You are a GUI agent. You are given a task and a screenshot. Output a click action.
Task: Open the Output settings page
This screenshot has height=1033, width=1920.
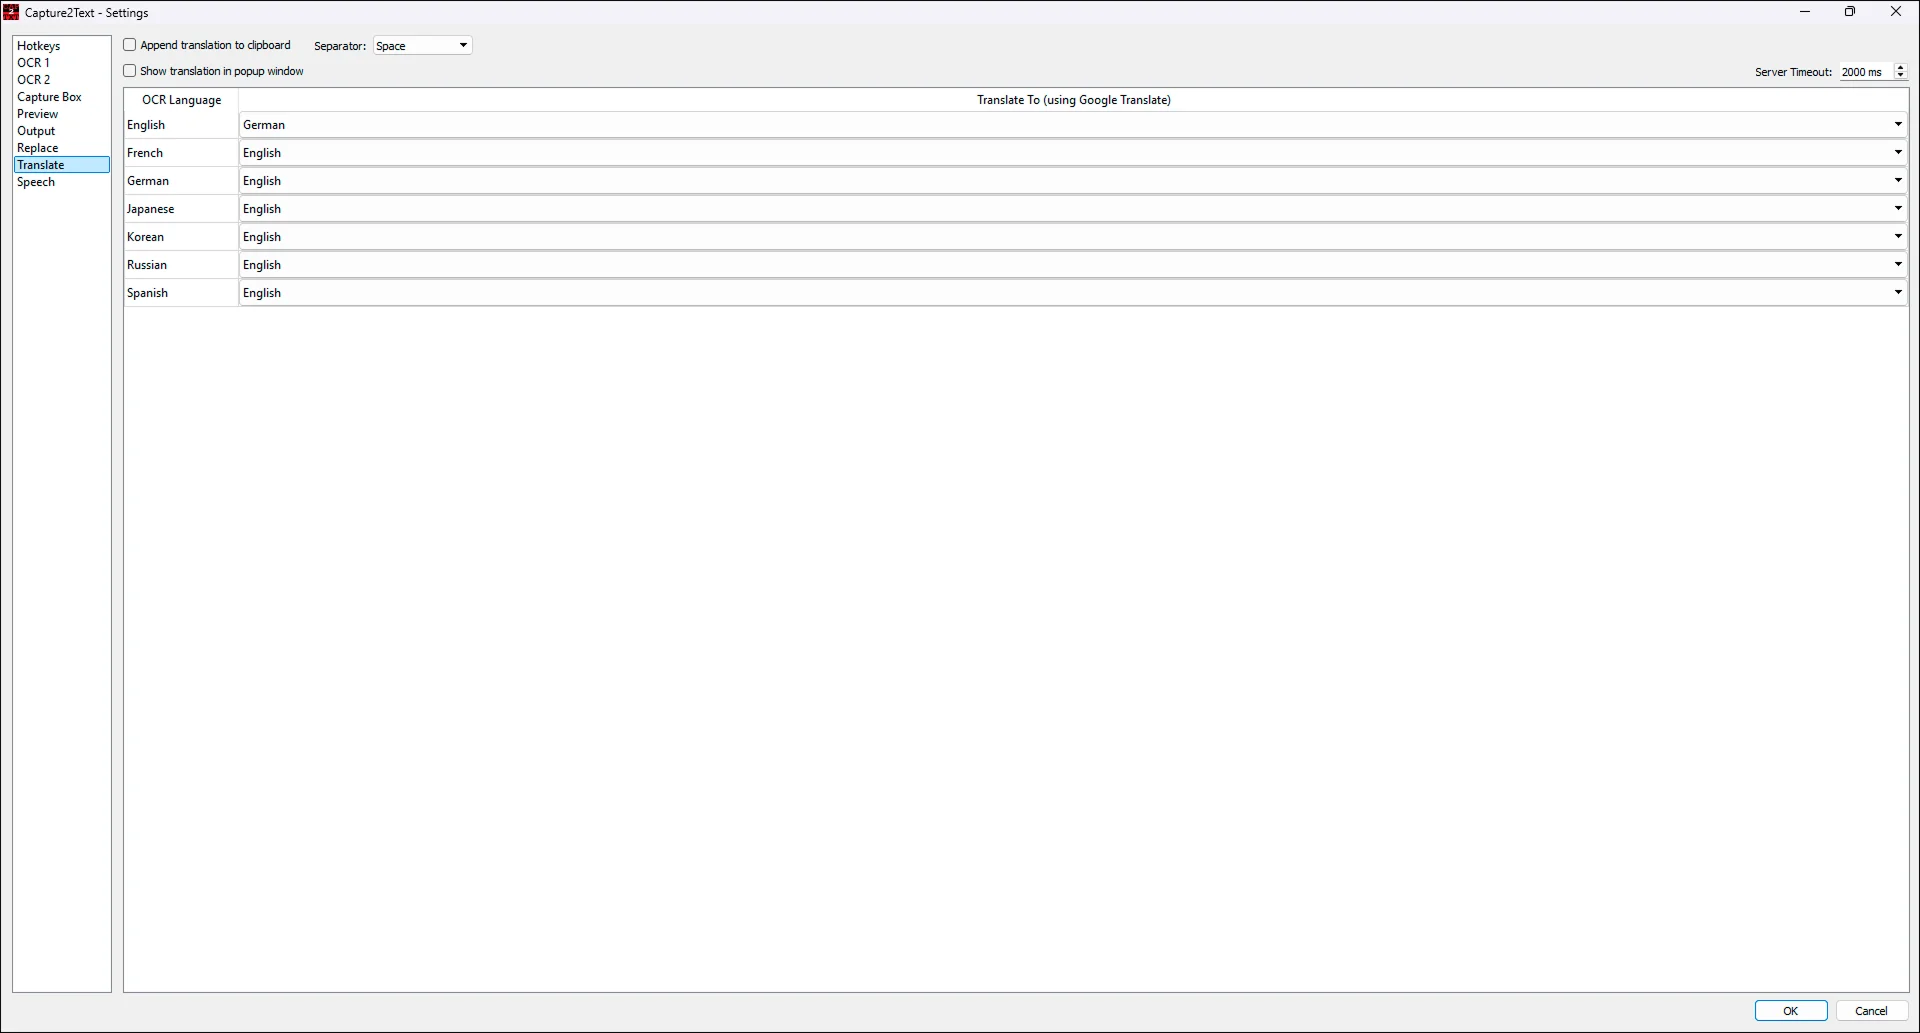(62, 131)
